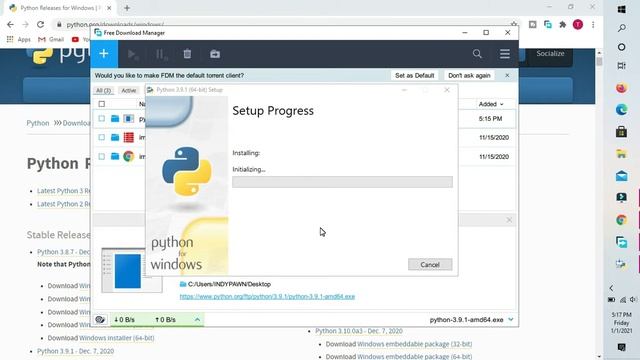Screen dimensions: 640x360
Task: Click Don't ask again button
Action: pos(469,76)
